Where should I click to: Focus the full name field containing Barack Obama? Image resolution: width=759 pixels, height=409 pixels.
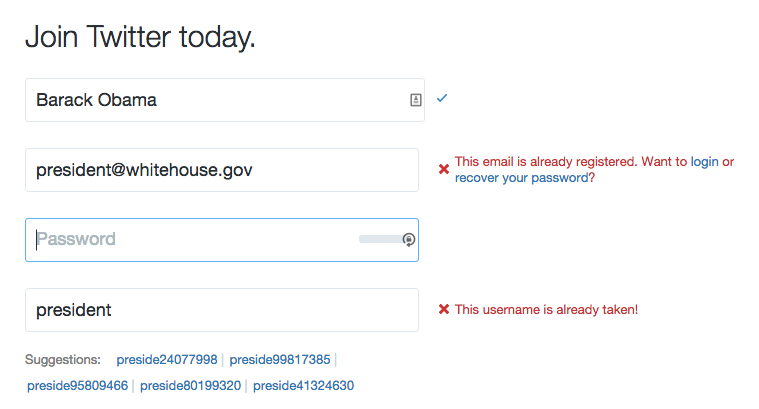[210, 100]
